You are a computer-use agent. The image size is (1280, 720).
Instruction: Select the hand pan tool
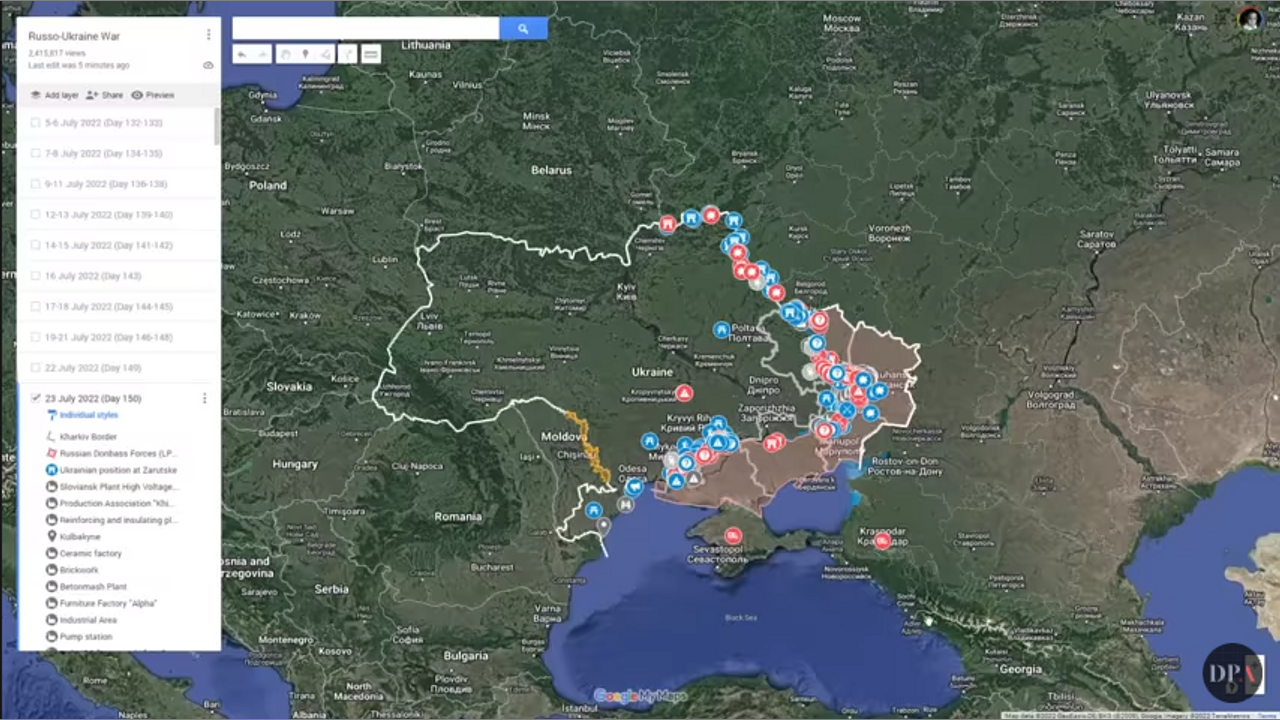coord(285,54)
